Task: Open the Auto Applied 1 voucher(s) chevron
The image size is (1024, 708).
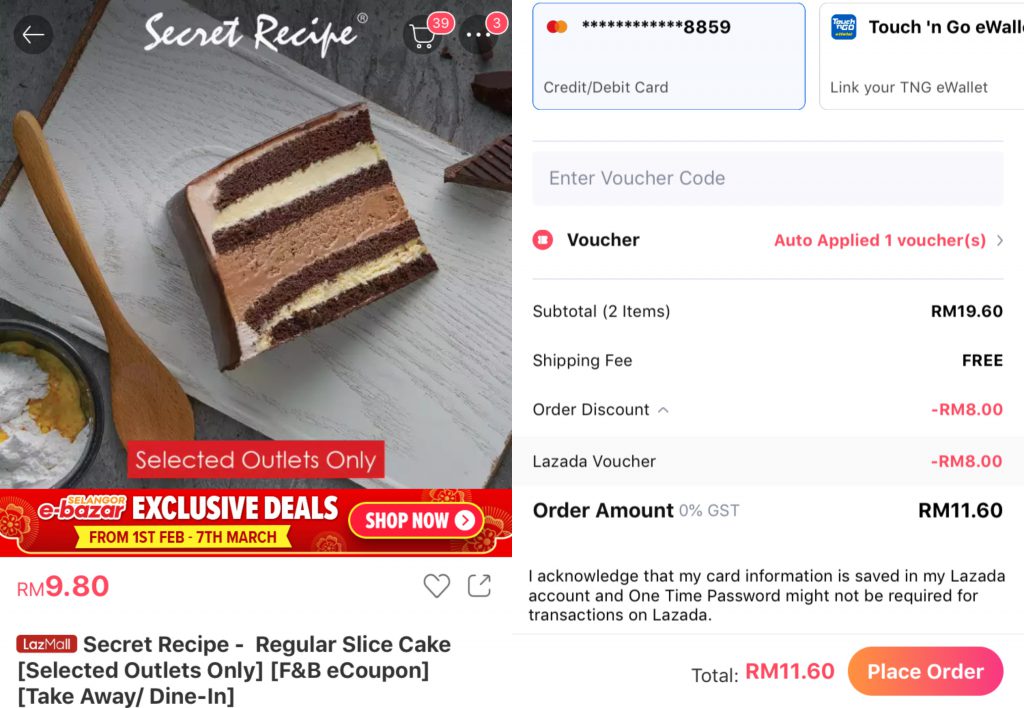Action: click(1000, 240)
